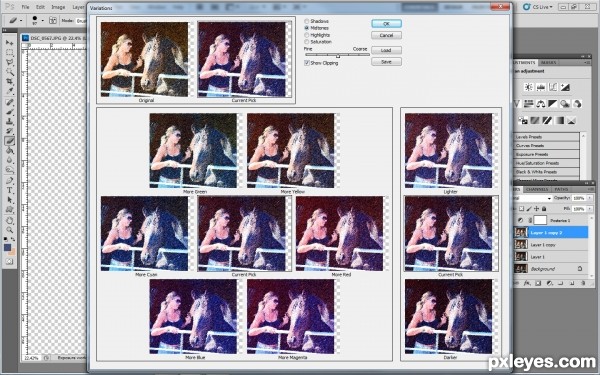Adjust the Fine/Coarse slider handle
Viewport: 600px width, 375px height.
tap(338, 56)
